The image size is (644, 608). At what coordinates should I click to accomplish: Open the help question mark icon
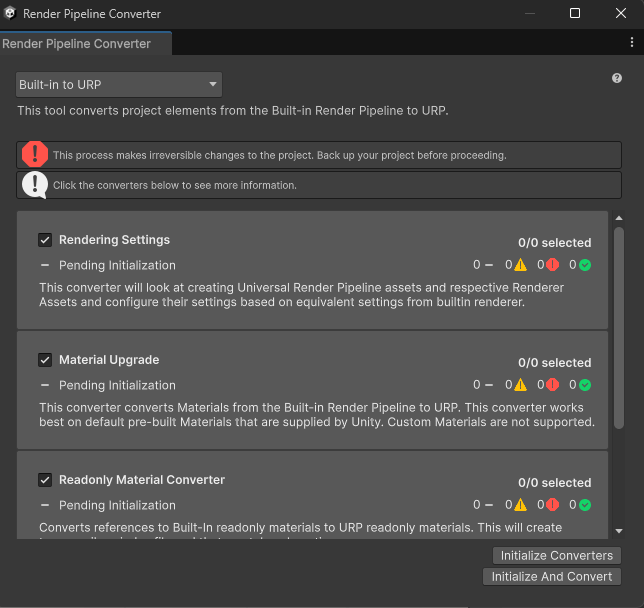616,78
